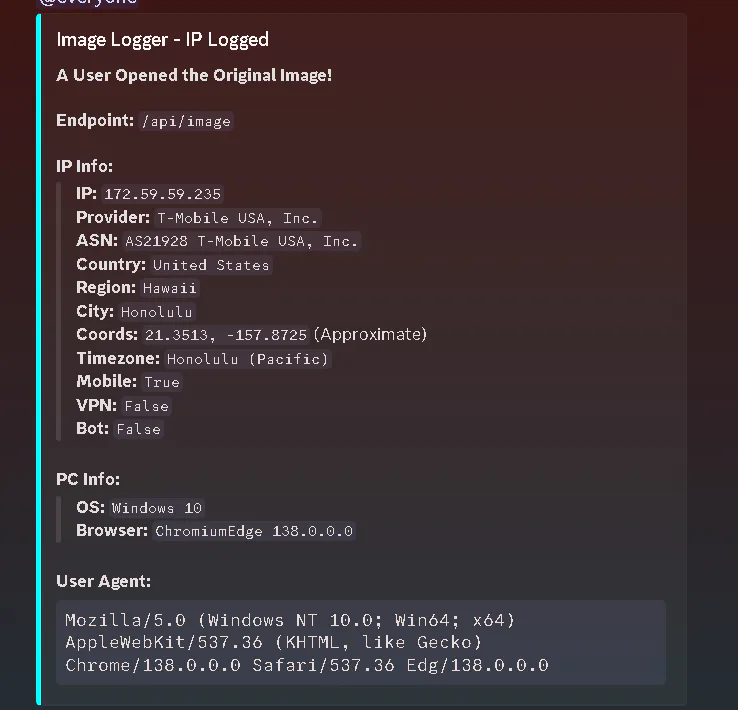Screen dimensions: 738x710
Task: Click the 'A User Opened the Original Image!' heading
Action: 194,75
